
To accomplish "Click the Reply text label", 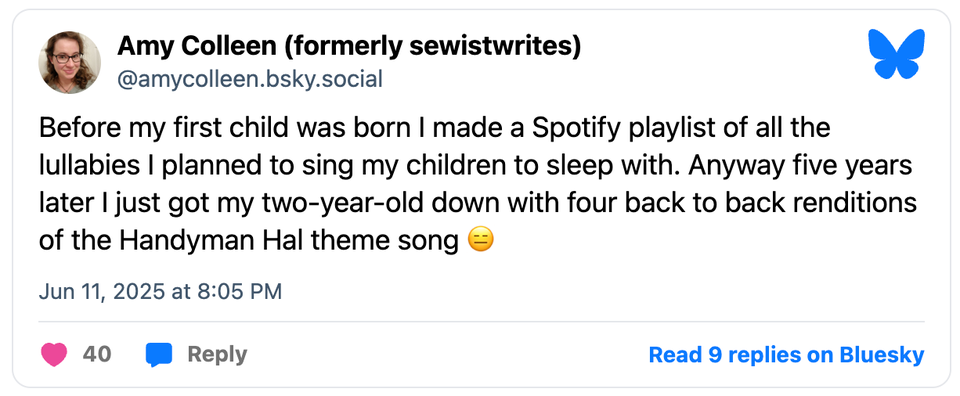I will click(217, 355).
